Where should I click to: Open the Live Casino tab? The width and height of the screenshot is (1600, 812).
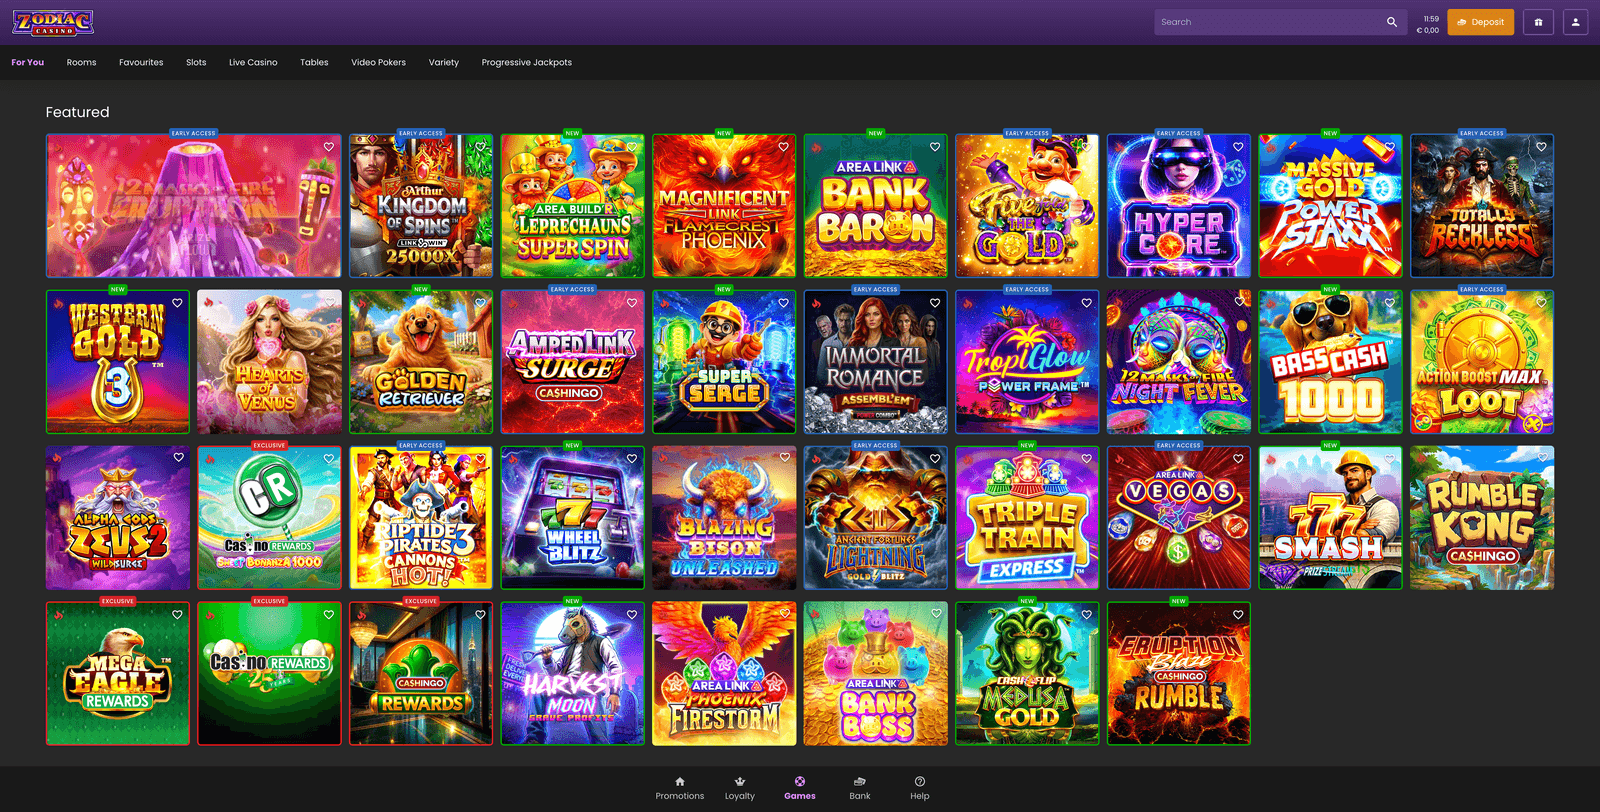(x=253, y=62)
